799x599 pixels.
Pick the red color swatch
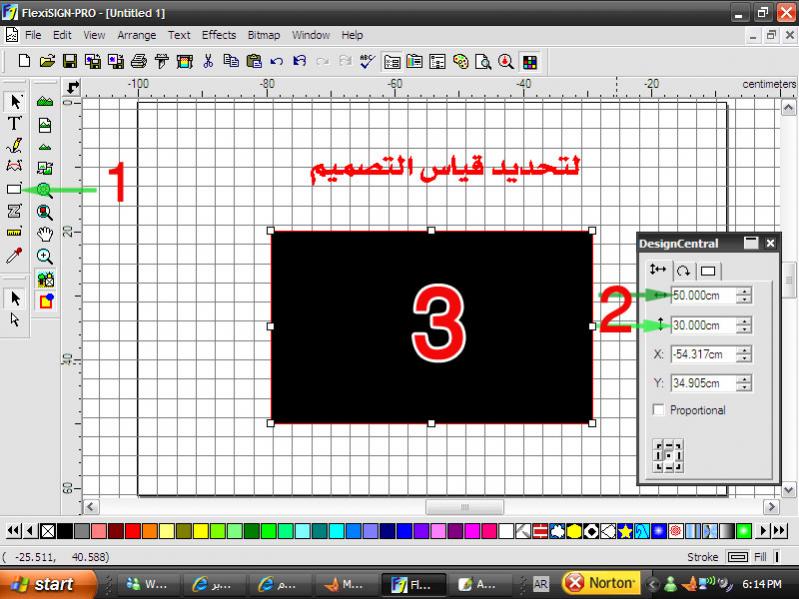133,530
